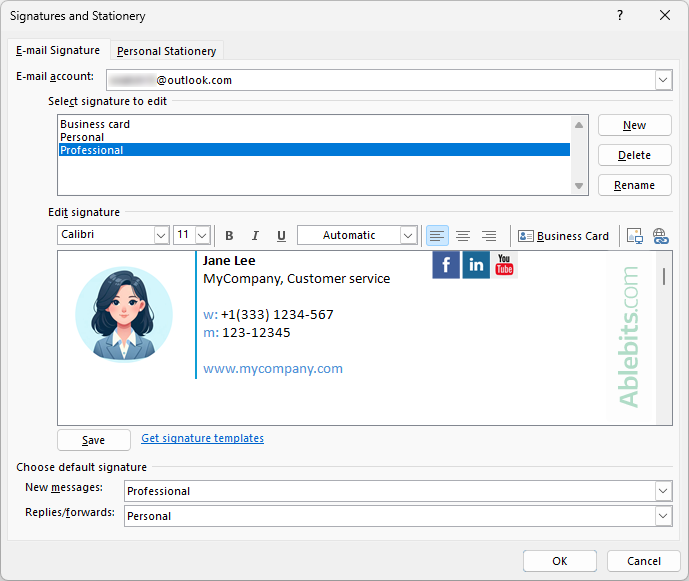Switch to the Personal Stationery tab
The image size is (689, 581).
click(x=166, y=51)
